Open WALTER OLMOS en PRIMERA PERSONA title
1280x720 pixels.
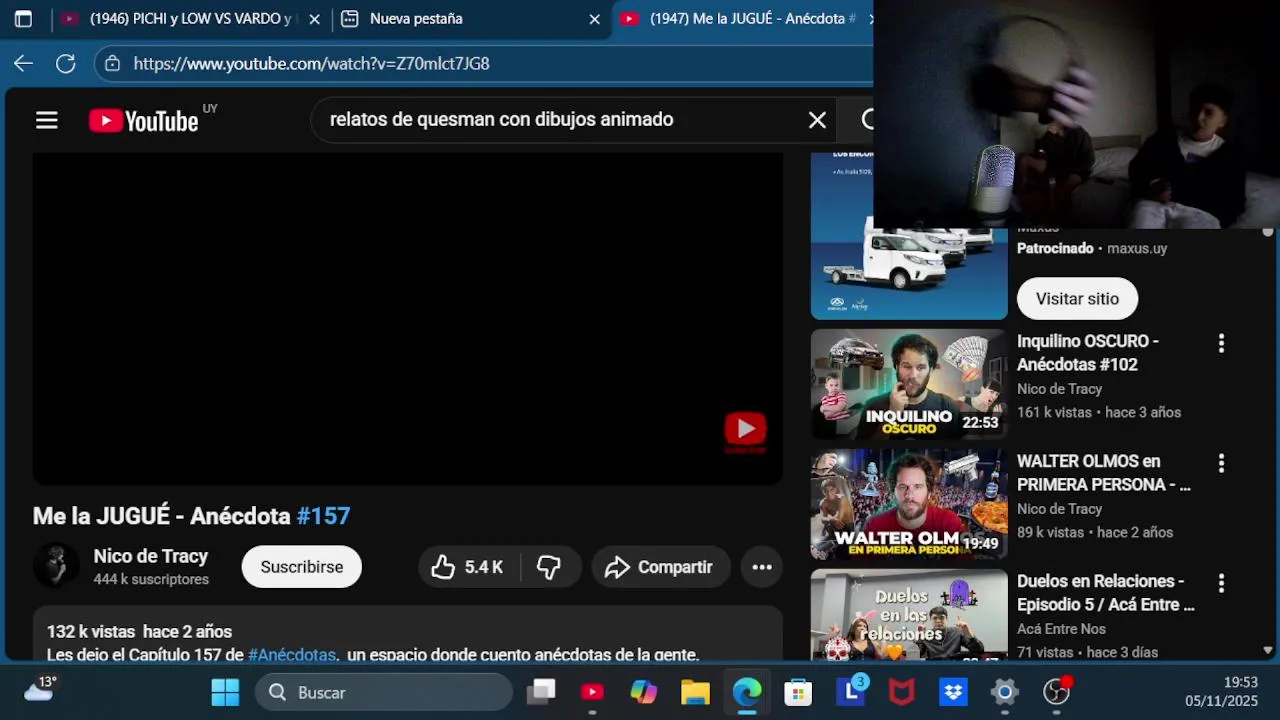[x=1103, y=473]
